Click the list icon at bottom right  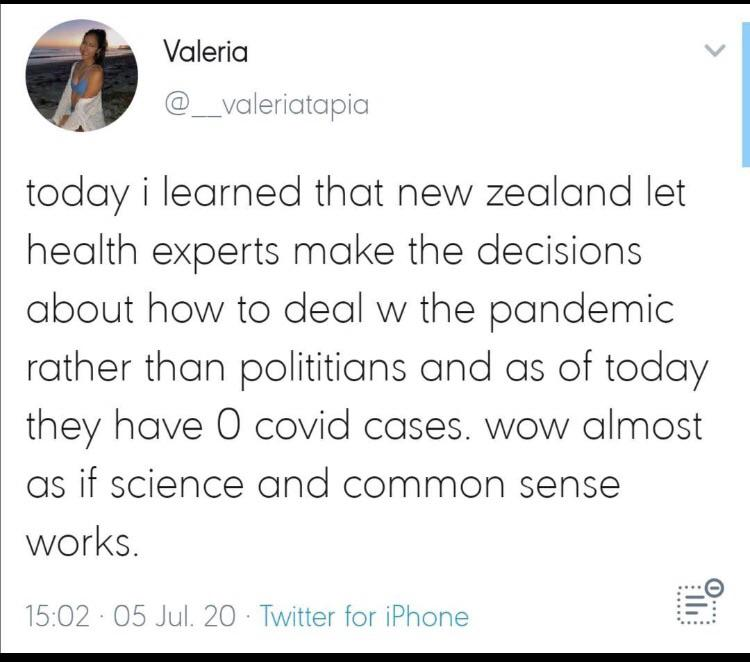[696, 603]
